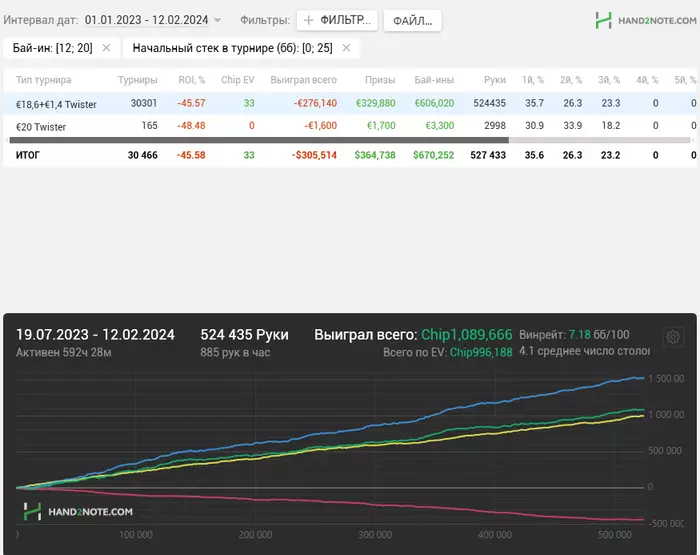
Task: Click the Бай-ин: [12; 20] filter chip
Action: tap(62, 48)
